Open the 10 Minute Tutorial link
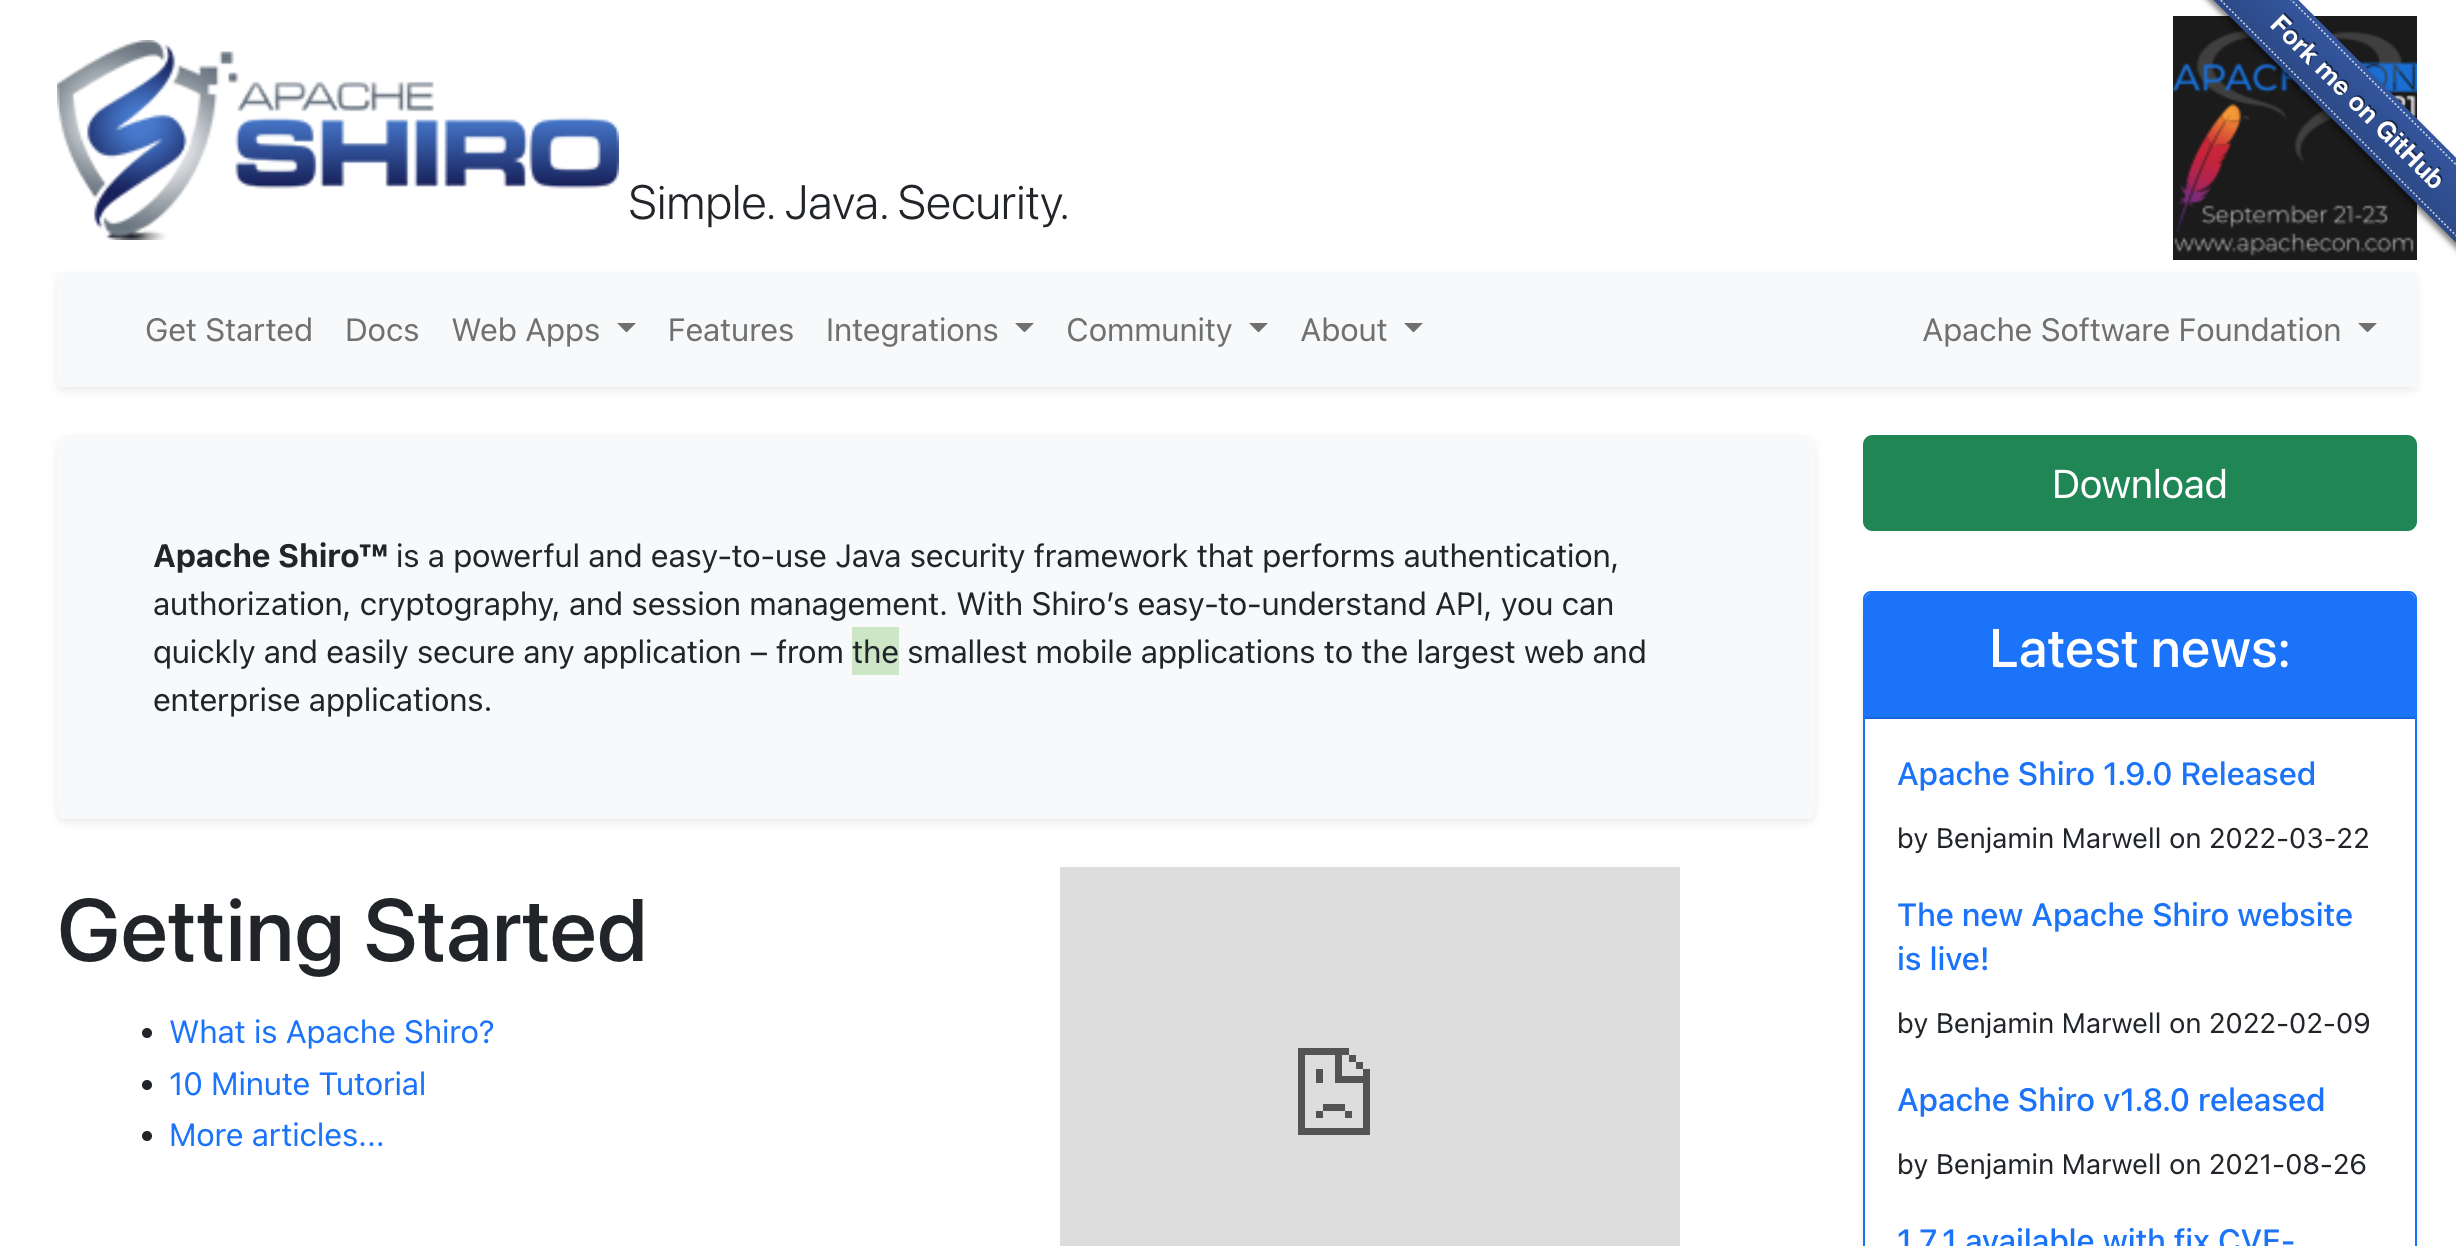 click(x=297, y=1083)
